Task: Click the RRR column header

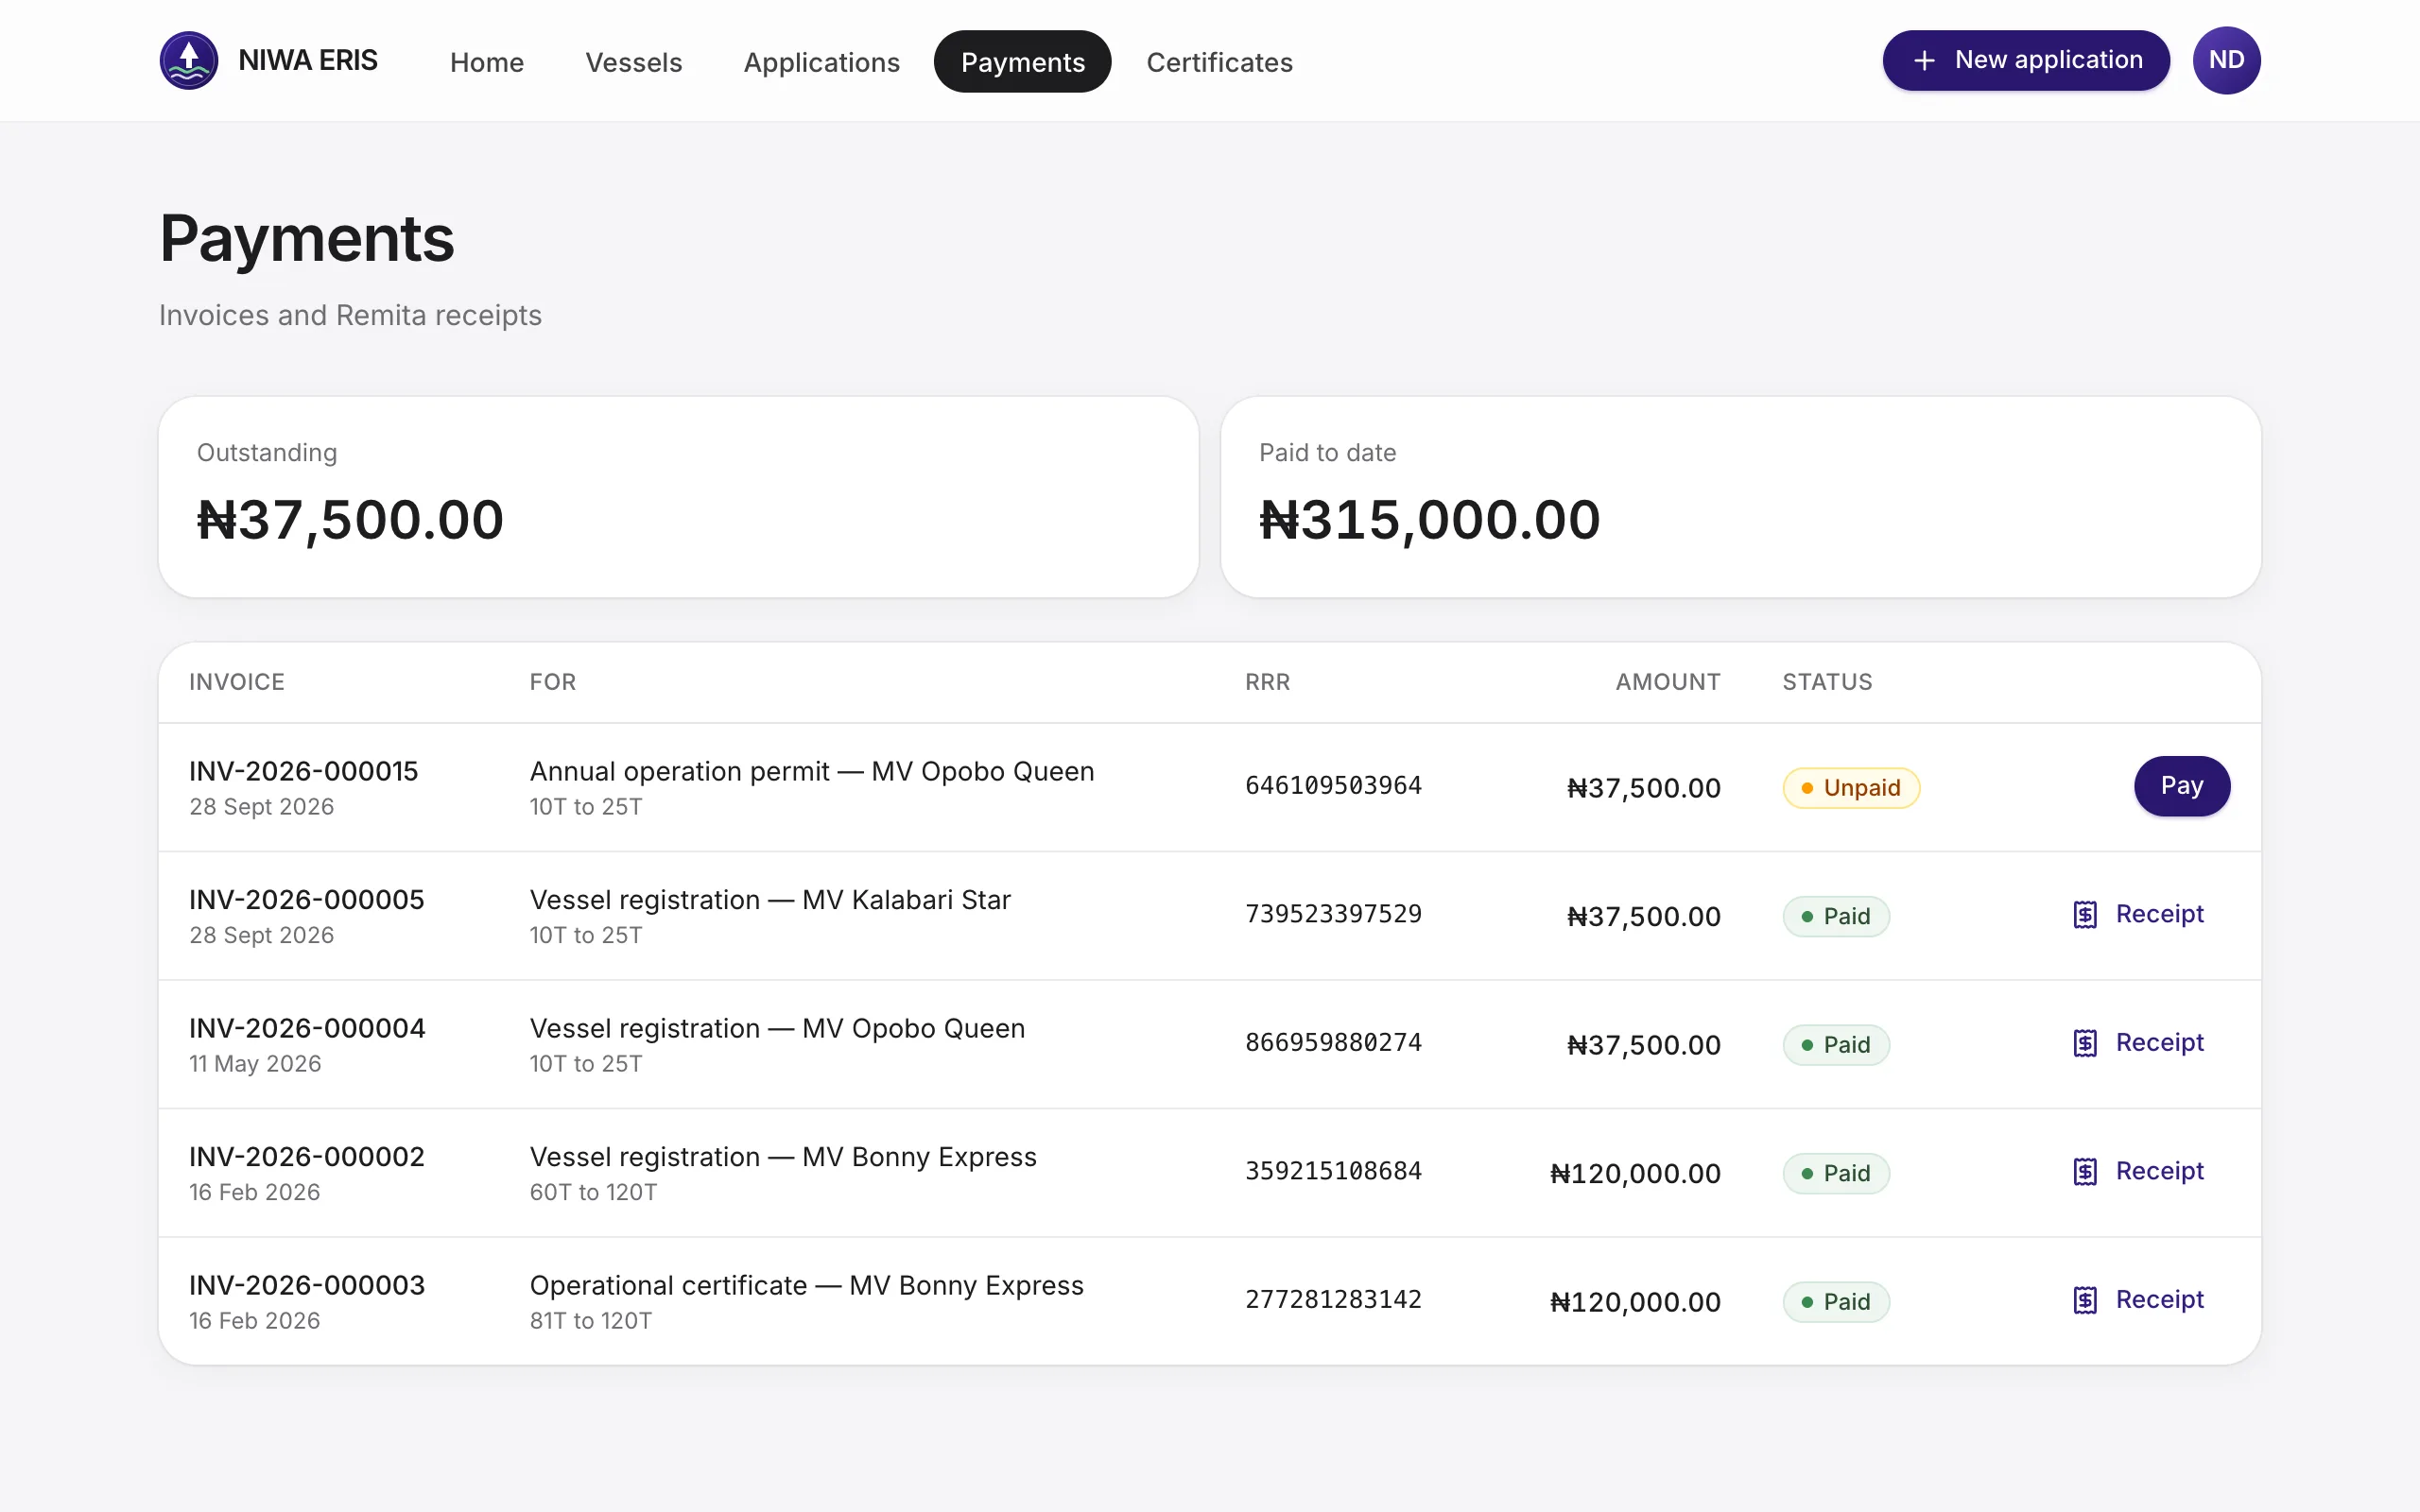Action: [1267, 682]
